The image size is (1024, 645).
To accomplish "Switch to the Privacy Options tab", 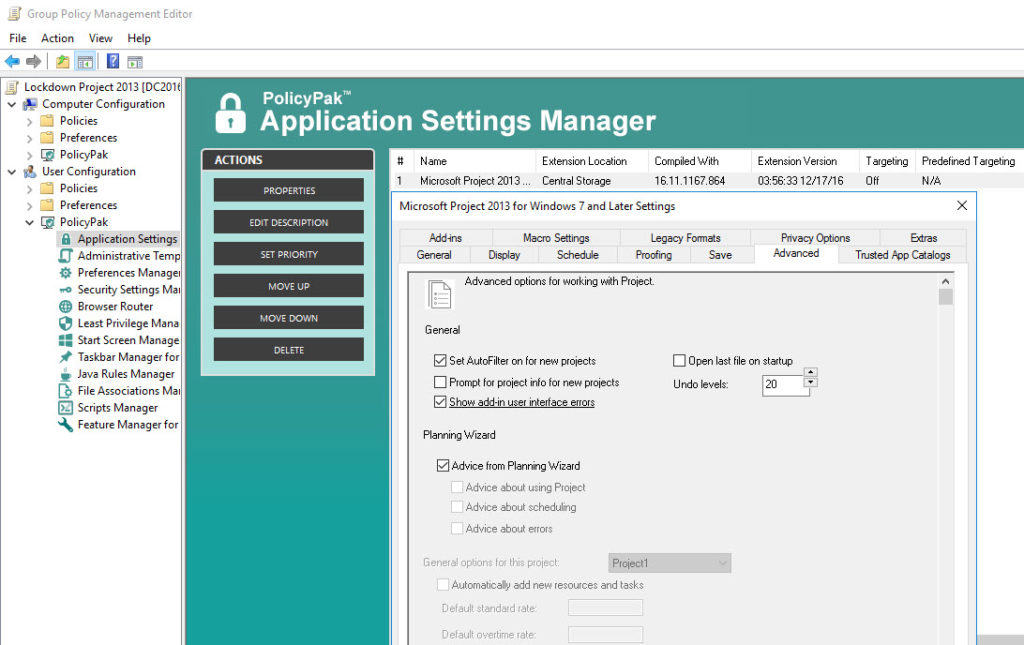I will pyautogui.click(x=815, y=238).
